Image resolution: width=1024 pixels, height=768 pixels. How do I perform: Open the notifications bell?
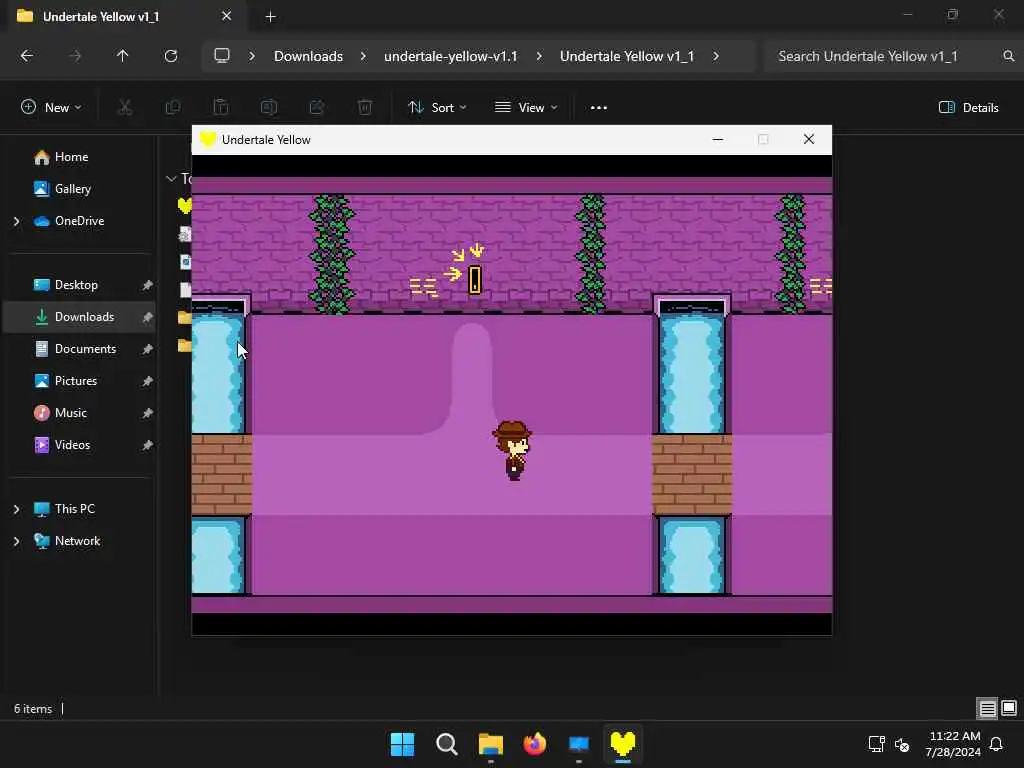tap(997, 744)
